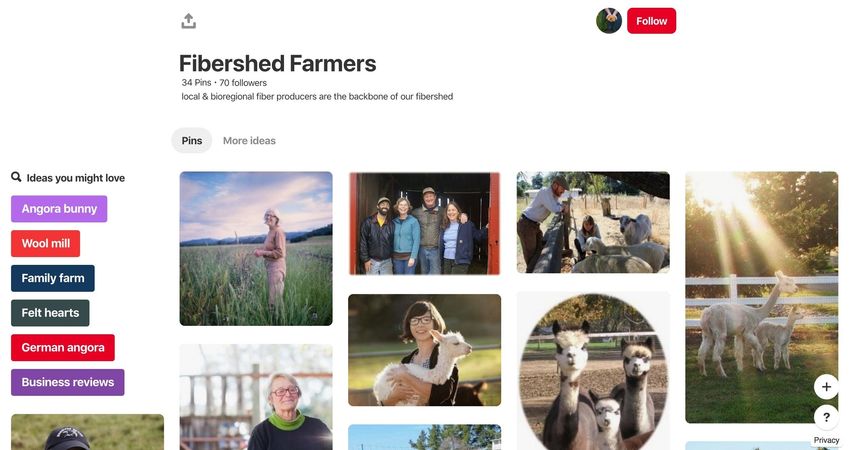This screenshot has width=850, height=450.
Task: Click the plus add button
Action: [x=826, y=387]
